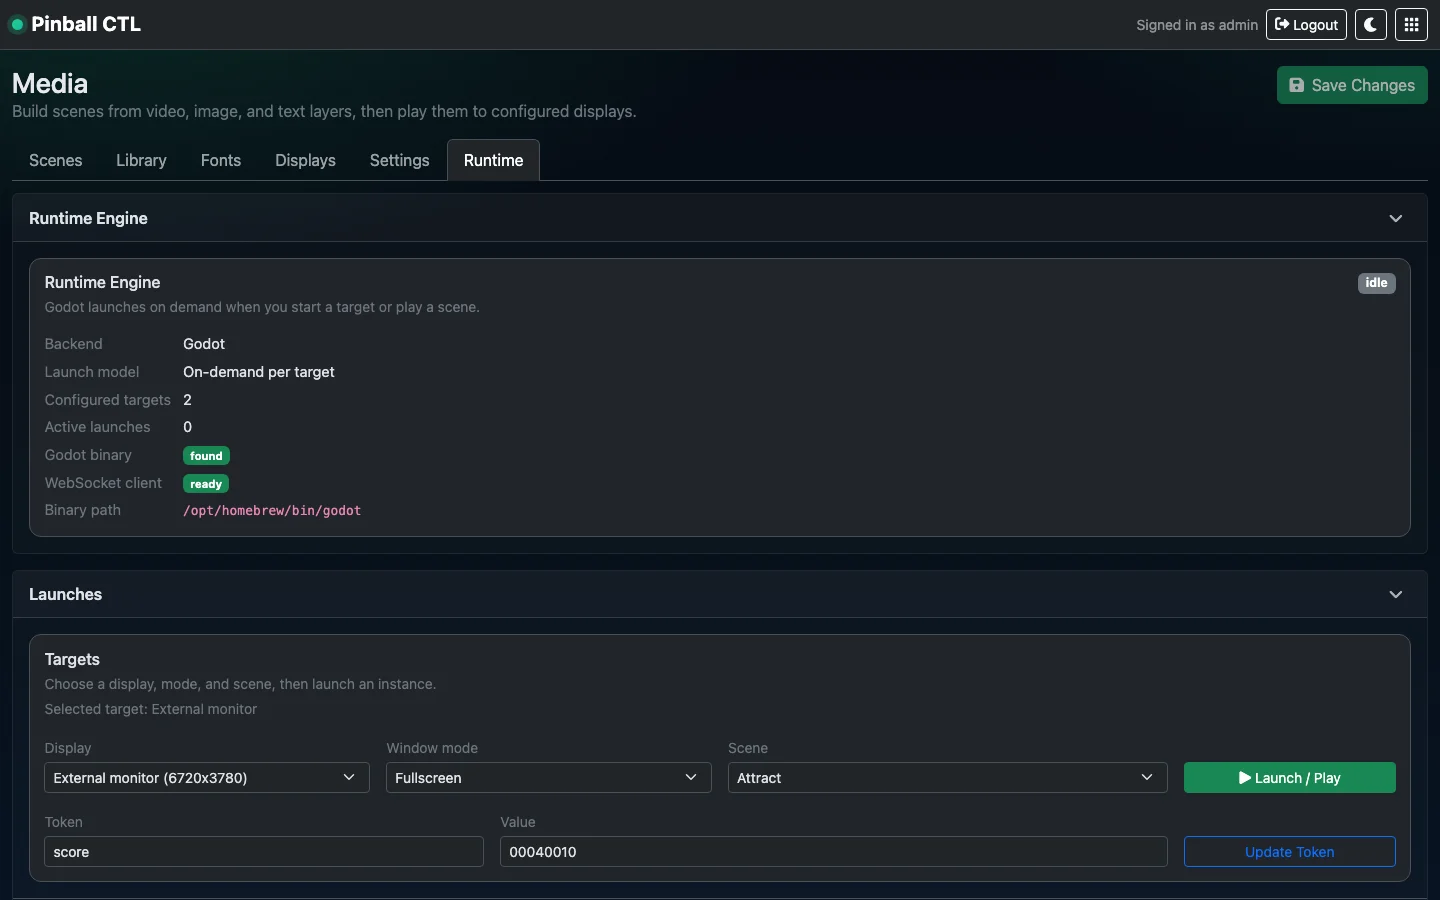Click the /opt/homebrew/bin/godot binary path
Screen dimensions: 1440x900
point(271,511)
